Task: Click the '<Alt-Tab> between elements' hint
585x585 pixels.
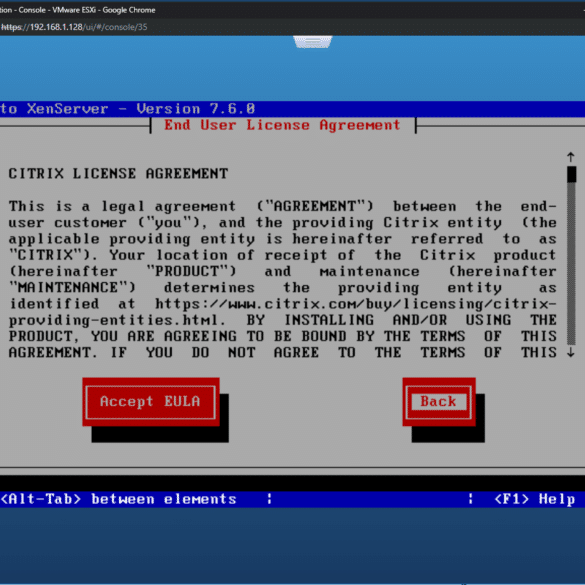Action: (119, 499)
